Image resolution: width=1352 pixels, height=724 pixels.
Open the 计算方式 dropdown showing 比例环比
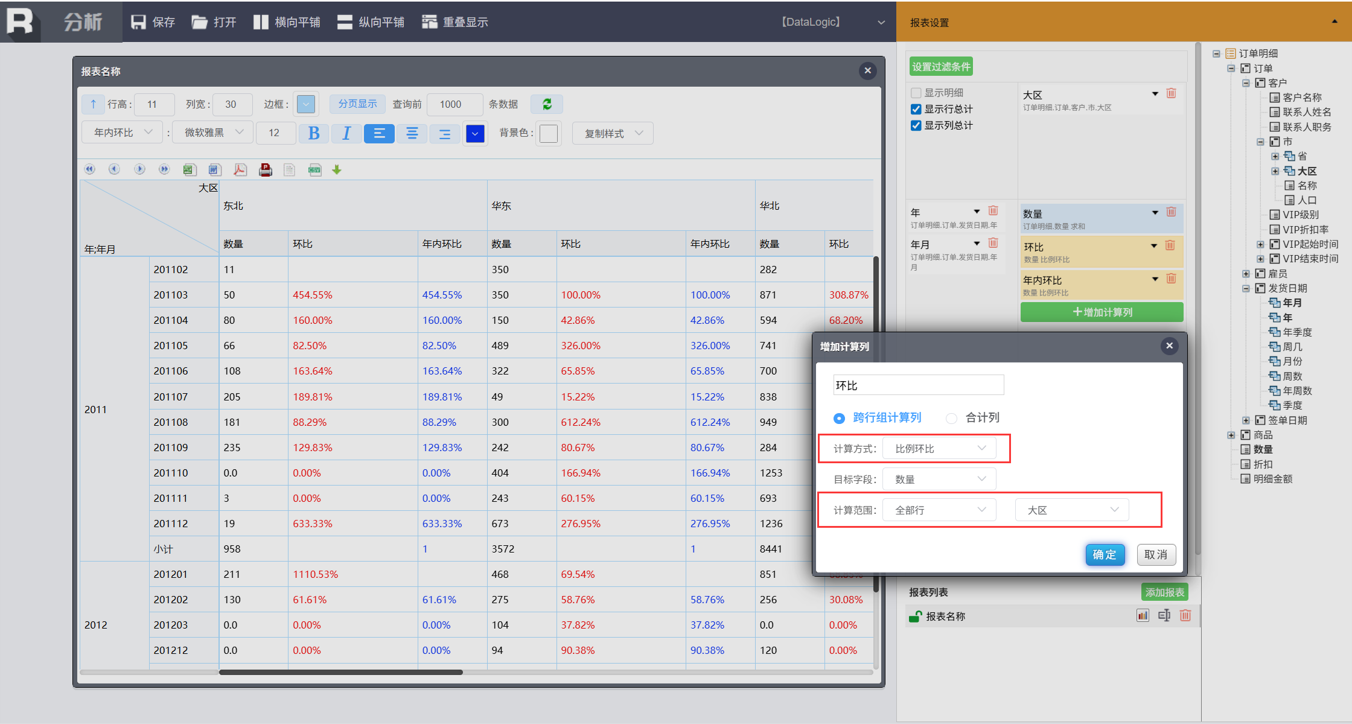click(x=939, y=449)
